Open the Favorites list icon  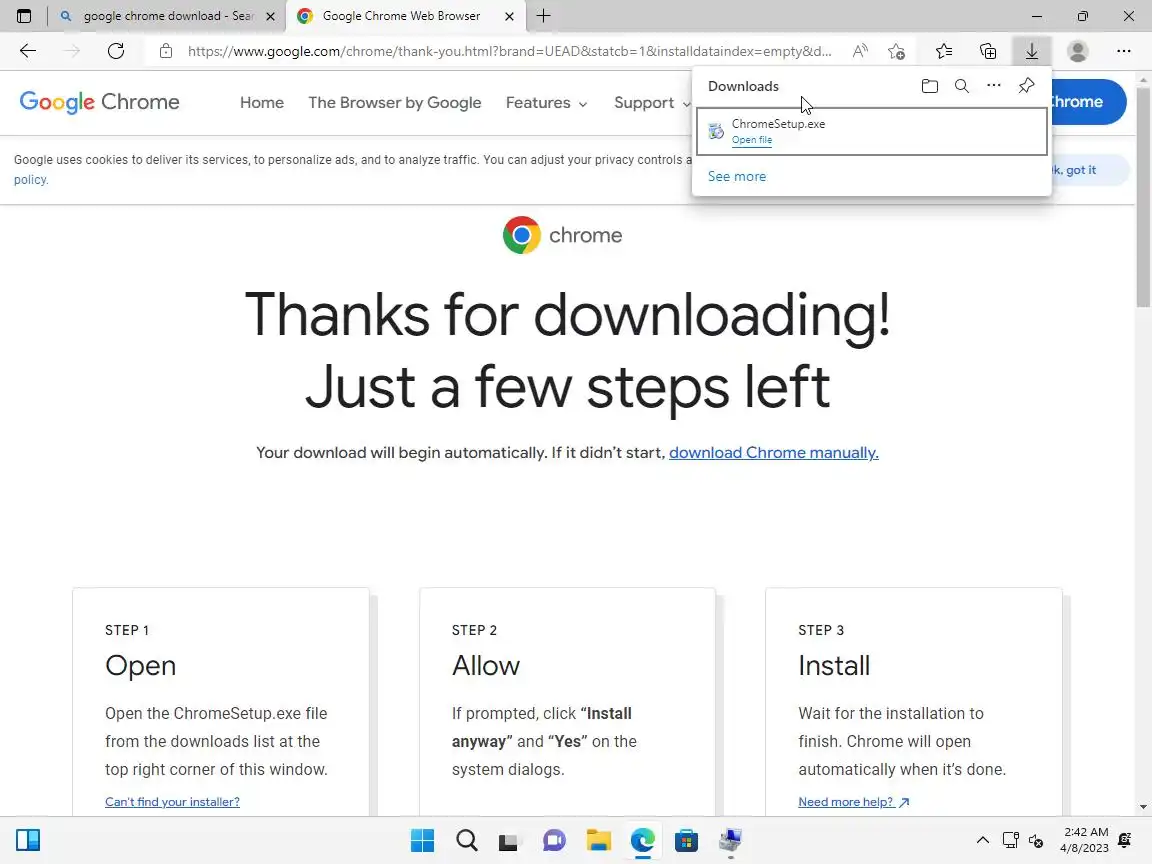click(944, 51)
